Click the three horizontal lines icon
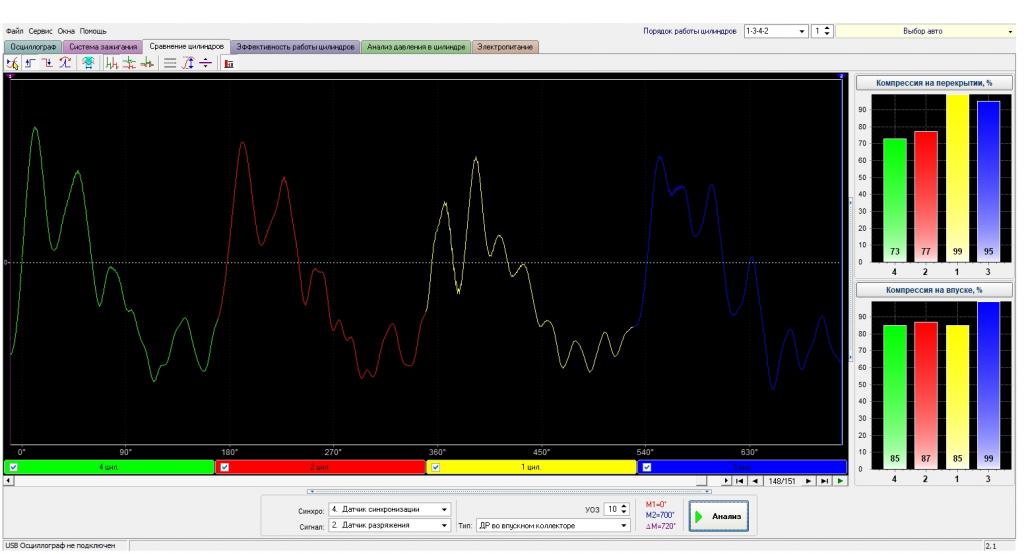Screen dimensions: 1024x554 point(170,63)
